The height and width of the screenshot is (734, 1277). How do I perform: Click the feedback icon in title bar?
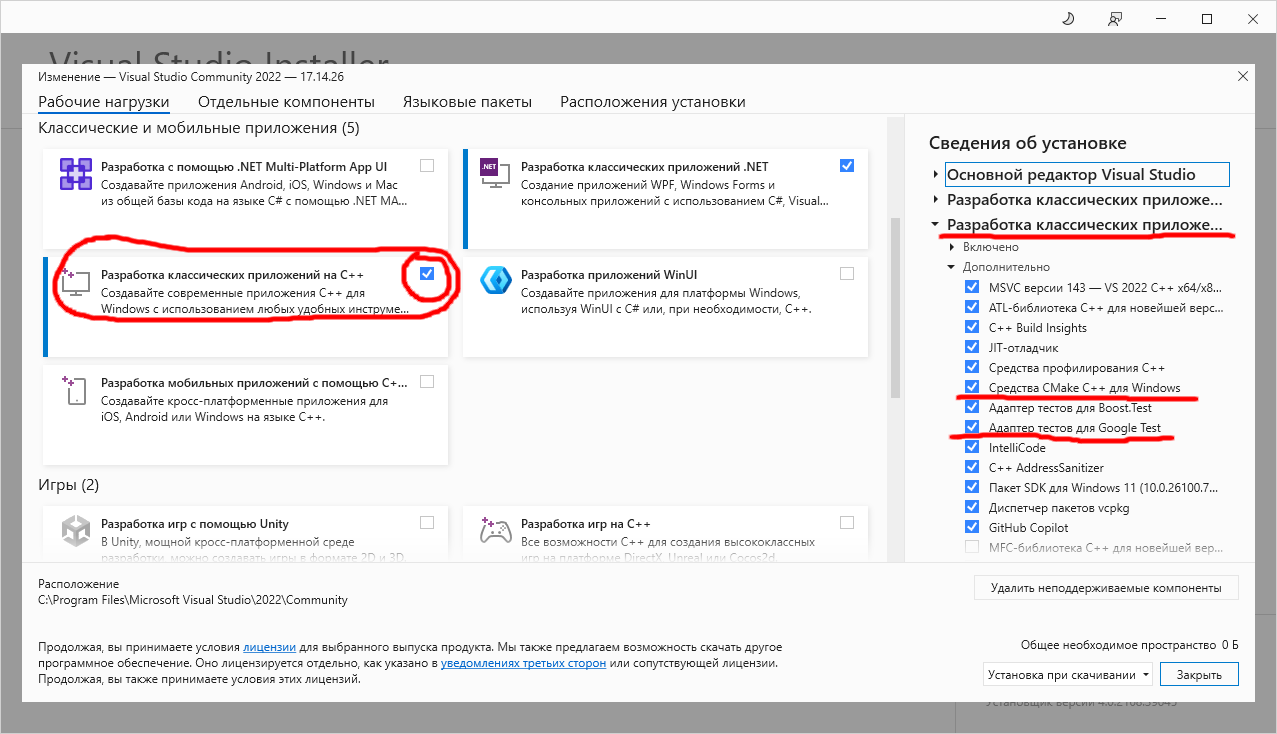(x=1115, y=19)
